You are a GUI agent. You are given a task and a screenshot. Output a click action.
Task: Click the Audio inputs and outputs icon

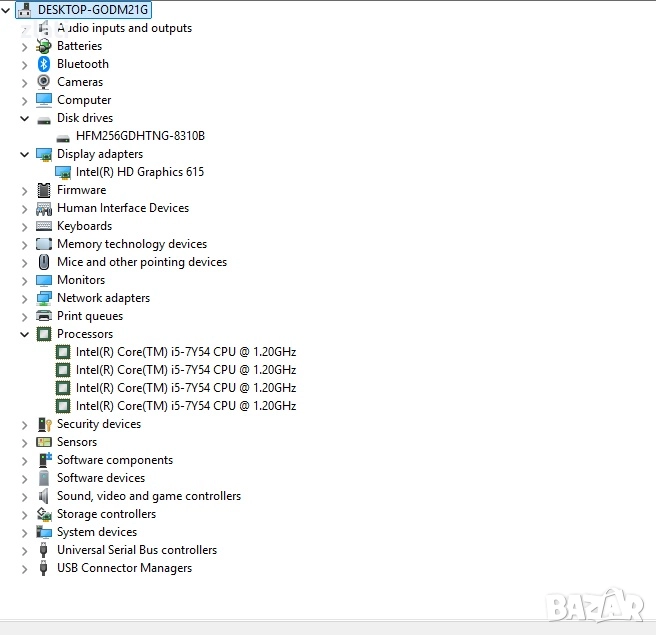click(x=44, y=28)
